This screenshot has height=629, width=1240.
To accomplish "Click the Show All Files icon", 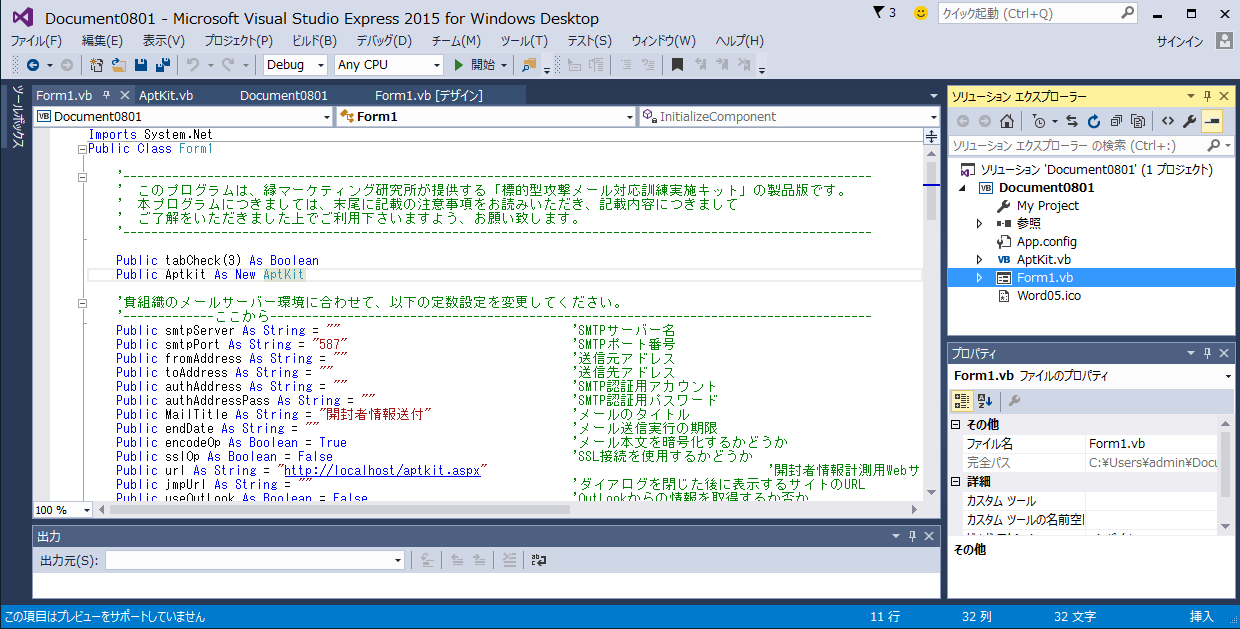I will pos(1138,121).
